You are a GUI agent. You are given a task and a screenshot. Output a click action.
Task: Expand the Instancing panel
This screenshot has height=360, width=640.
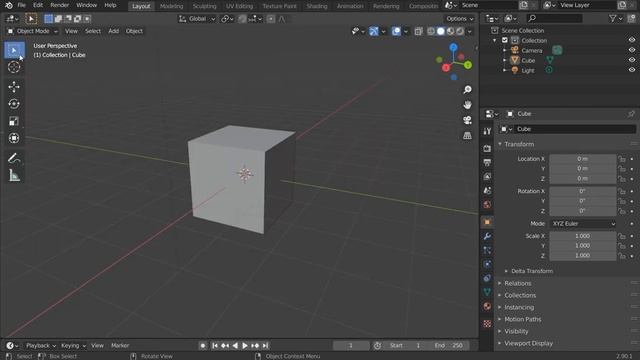point(516,307)
